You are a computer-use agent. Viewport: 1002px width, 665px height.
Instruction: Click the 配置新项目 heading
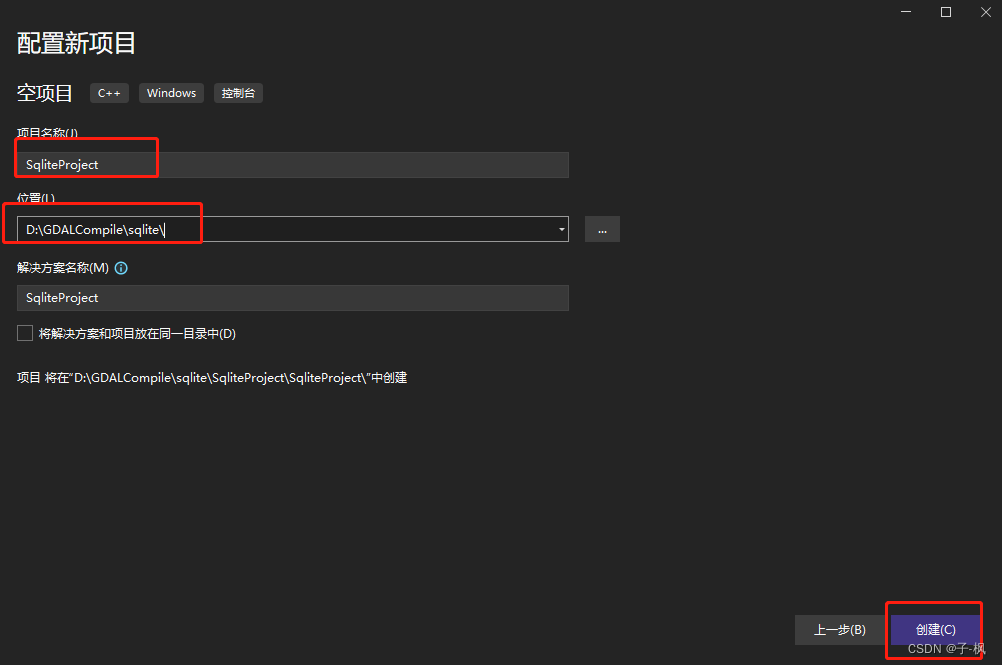[75, 43]
